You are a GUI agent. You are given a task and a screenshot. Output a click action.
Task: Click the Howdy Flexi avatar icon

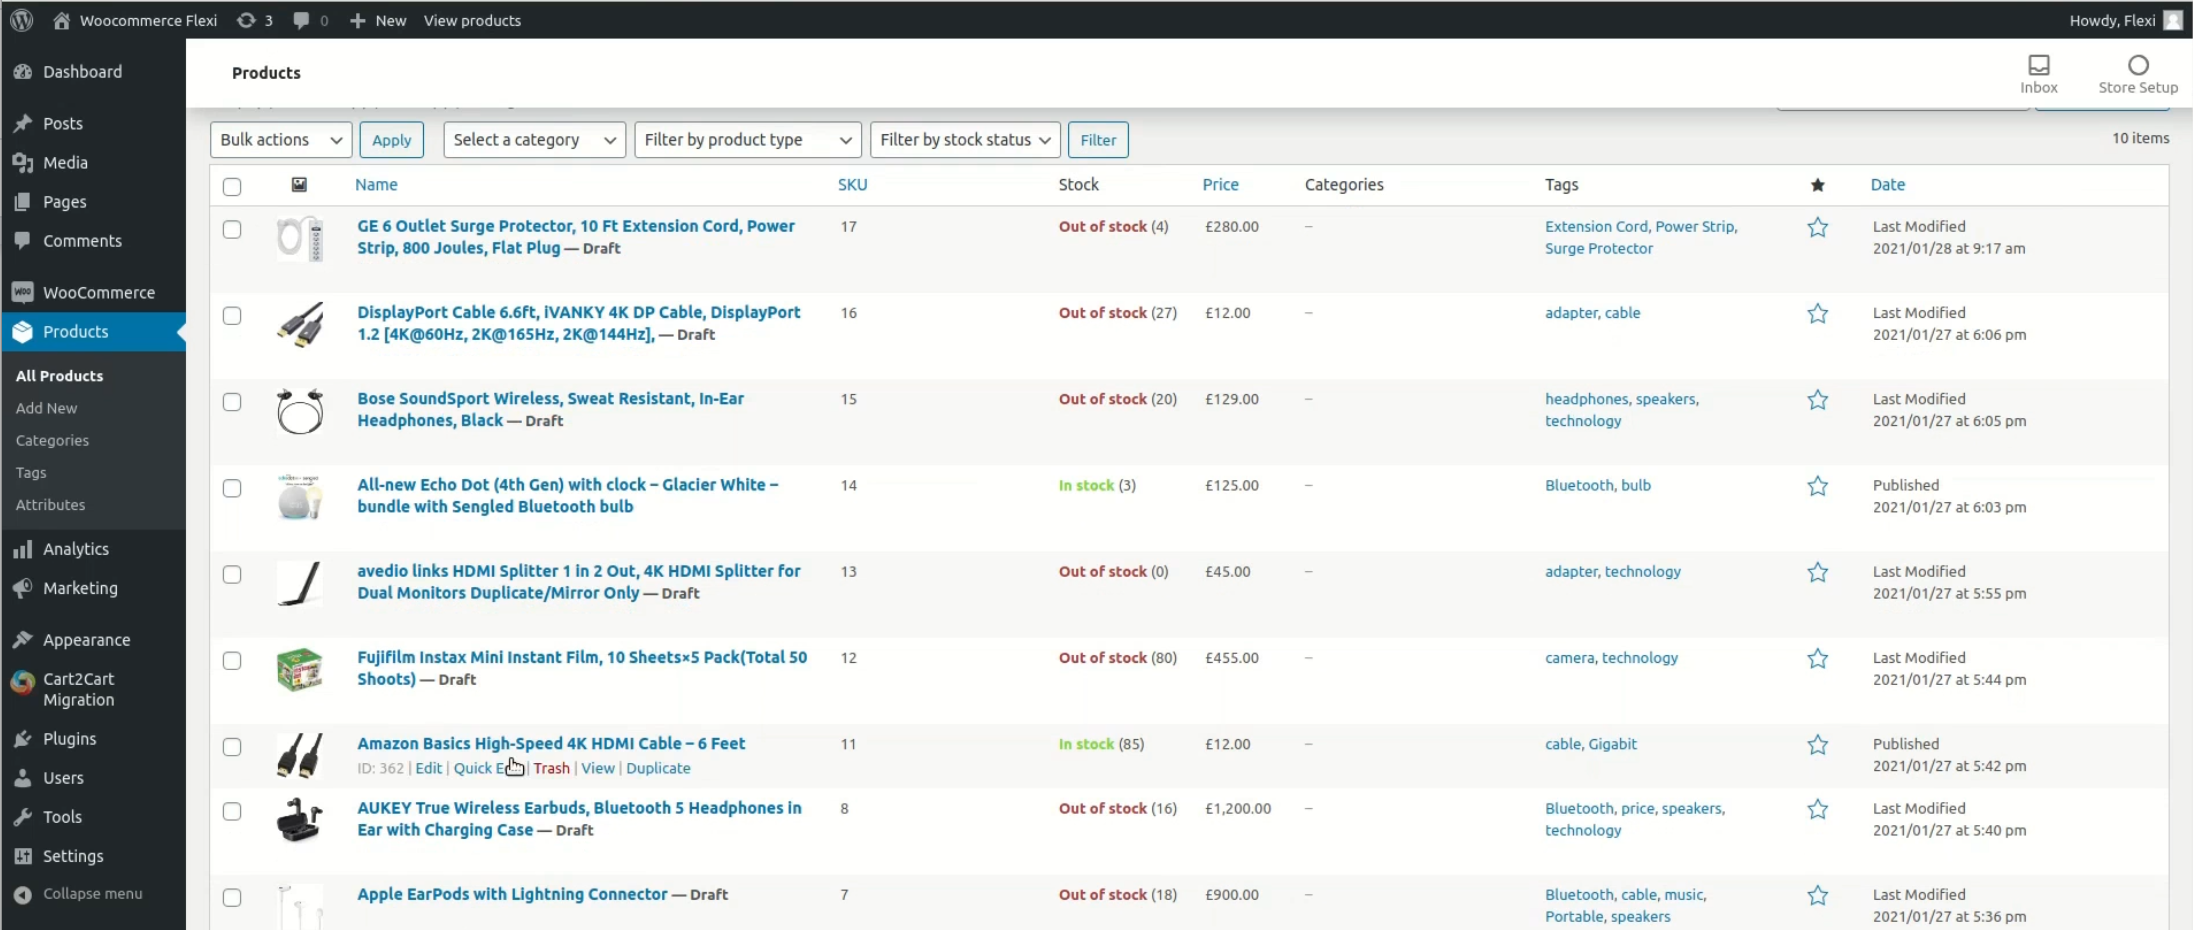2173,20
